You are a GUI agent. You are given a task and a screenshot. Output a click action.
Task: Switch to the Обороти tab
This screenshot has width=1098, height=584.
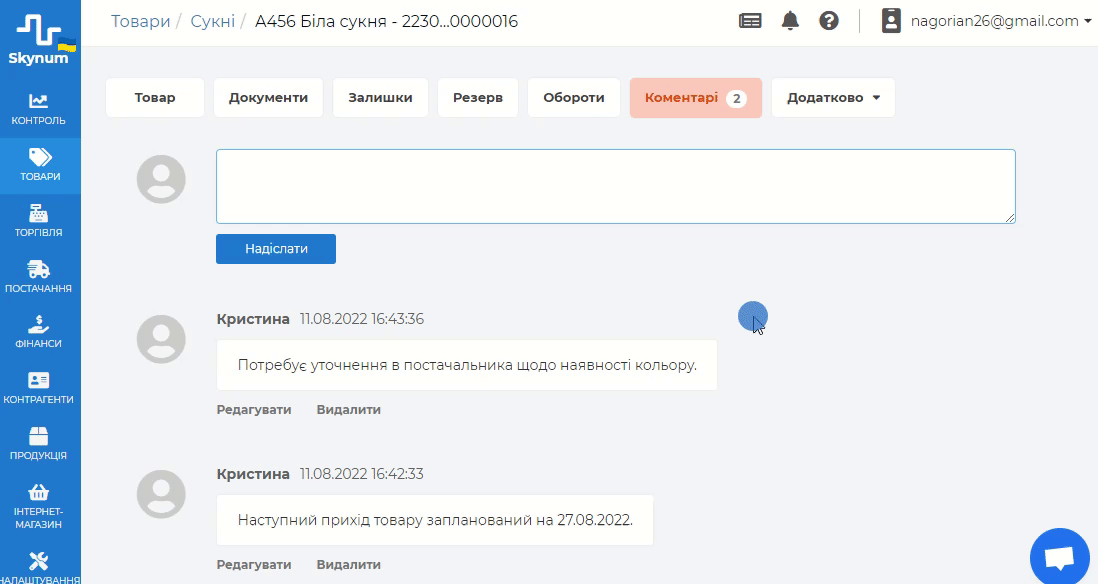[x=574, y=97]
